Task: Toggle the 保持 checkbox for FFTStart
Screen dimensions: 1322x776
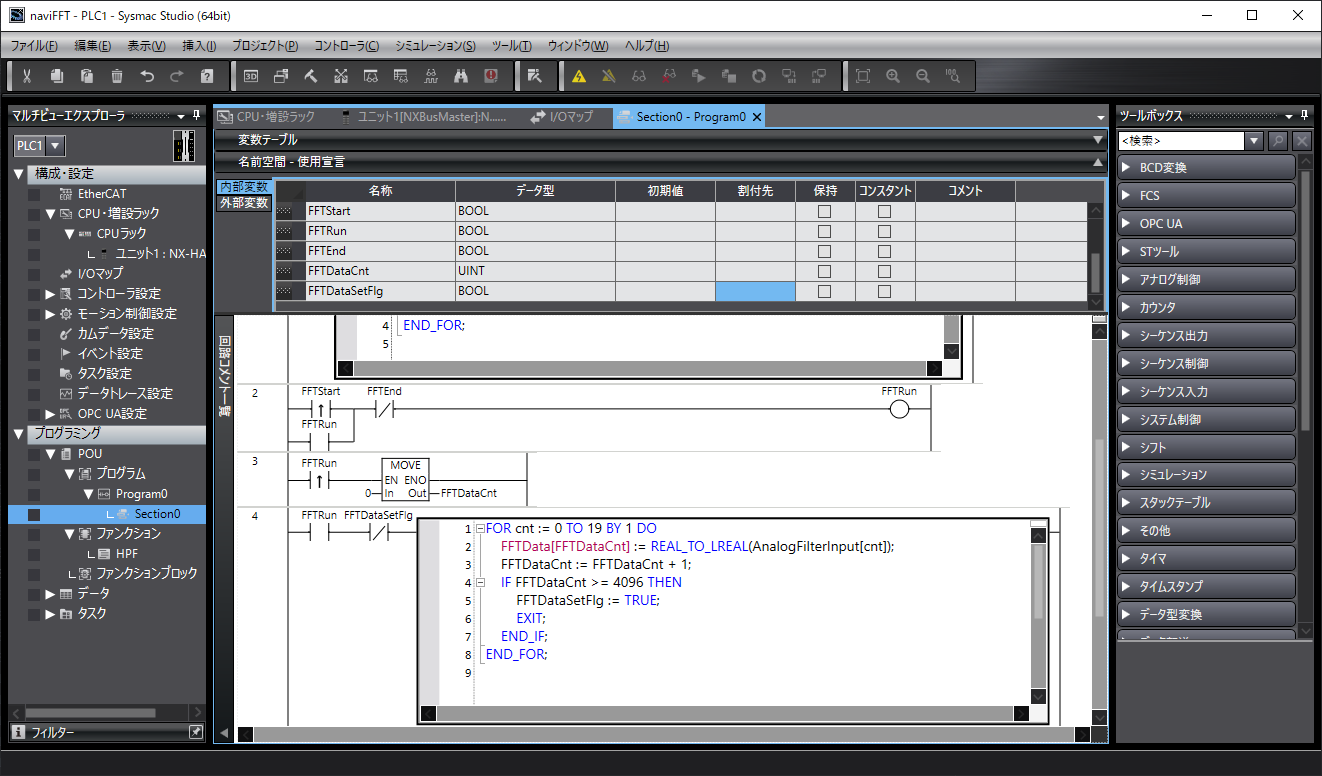Action: click(824, 211)
